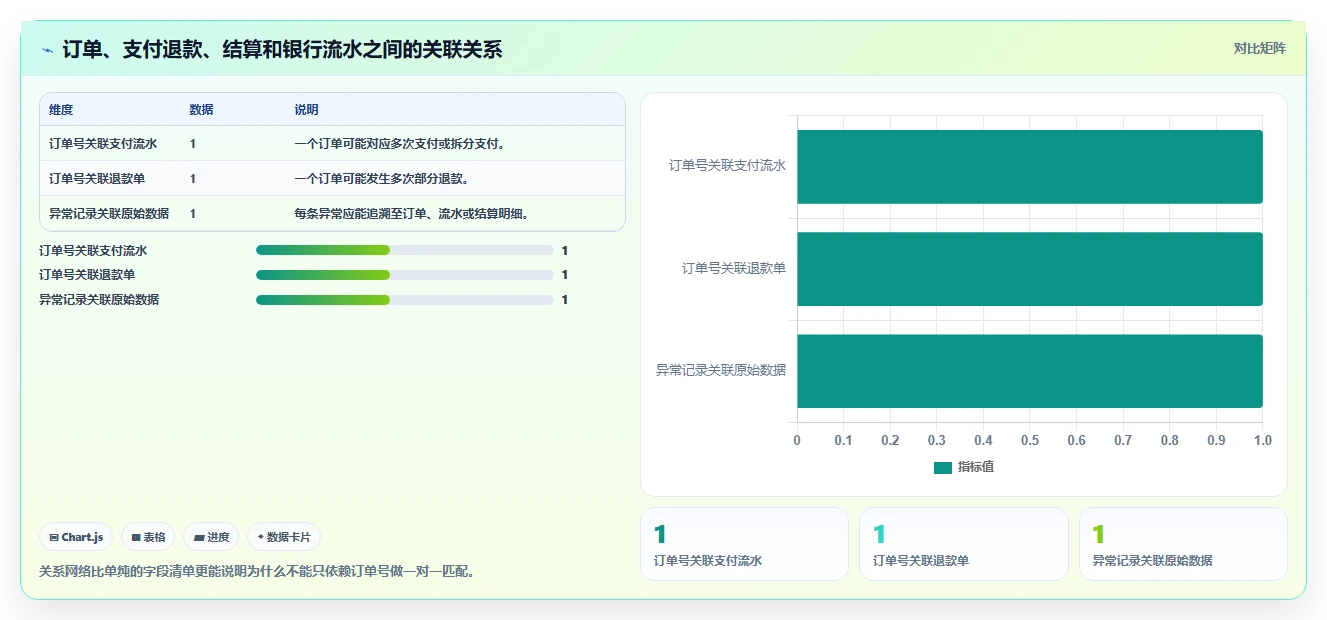Screen dimensions: 1327x620
Task: Click the 维度 column header
Action: click(61, 110)
